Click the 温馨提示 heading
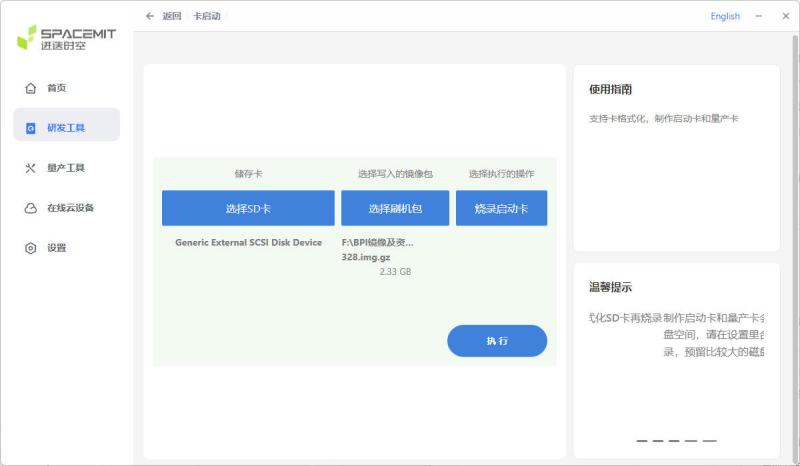 [x=610, y=287]
